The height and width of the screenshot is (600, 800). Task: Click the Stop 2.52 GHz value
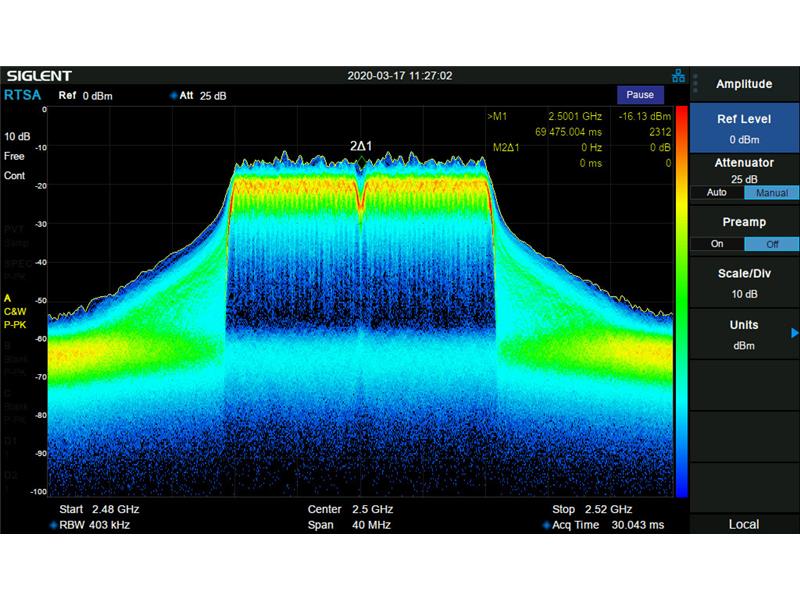point(592,509)
